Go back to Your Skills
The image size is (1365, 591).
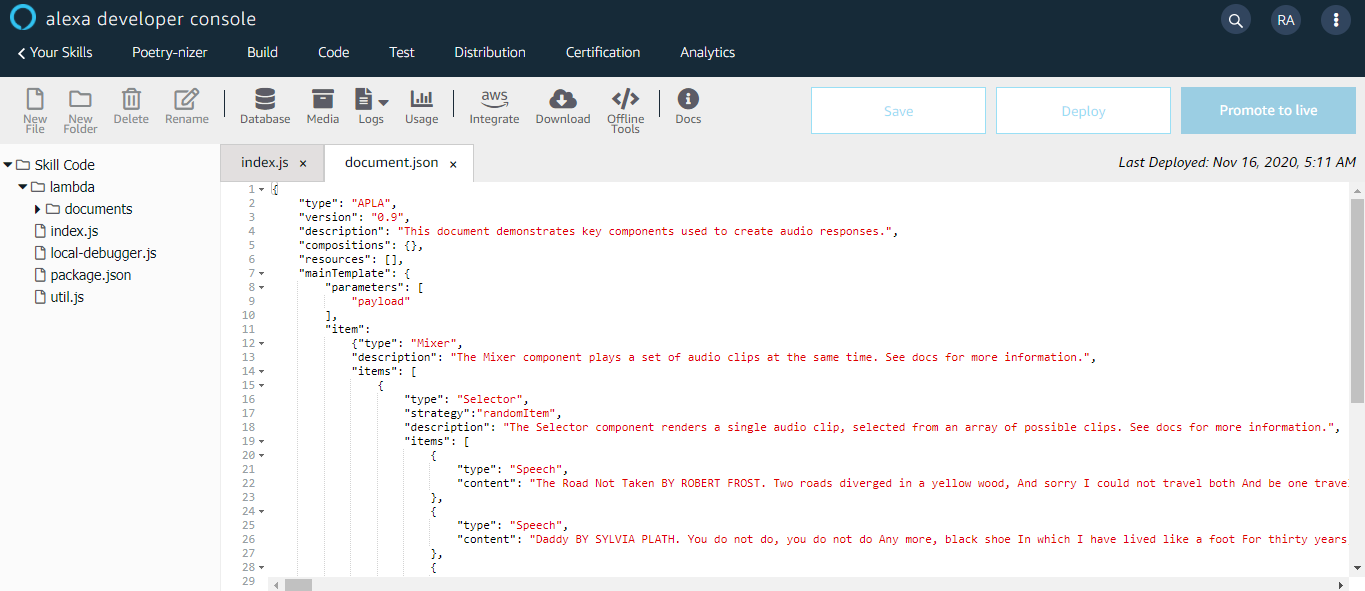55,52
